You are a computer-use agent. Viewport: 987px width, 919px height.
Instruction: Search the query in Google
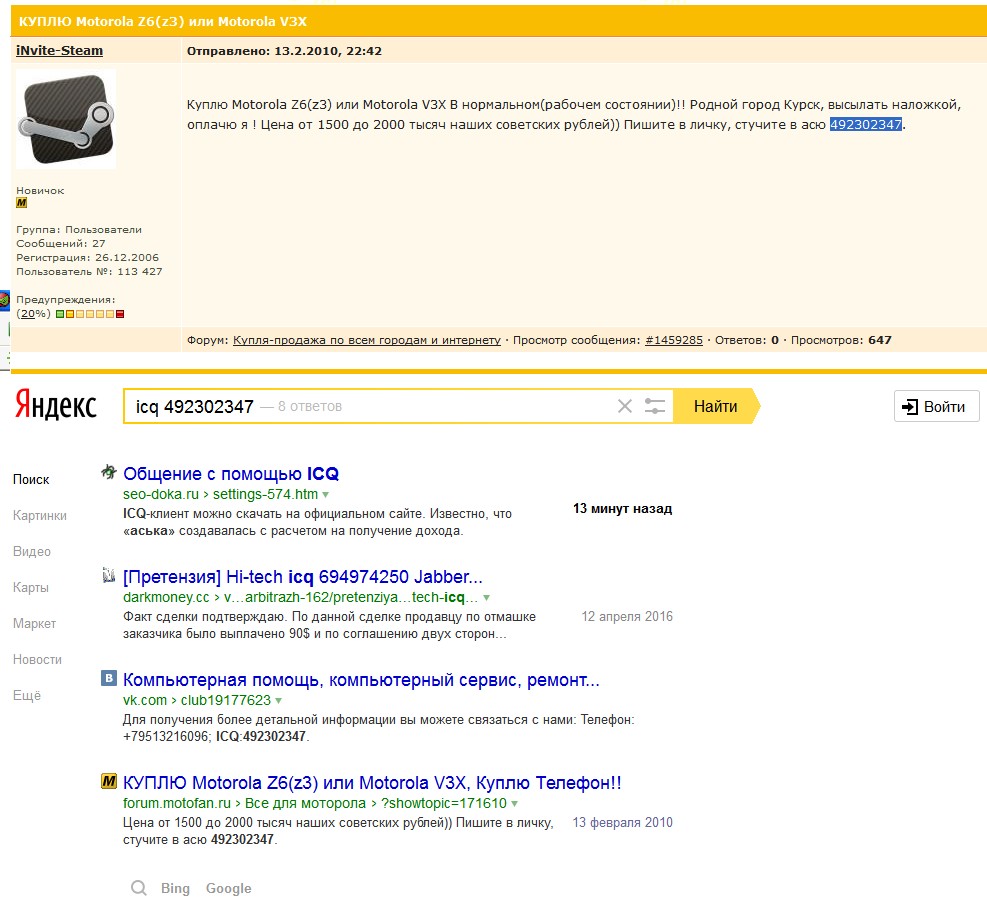point(228,888)
